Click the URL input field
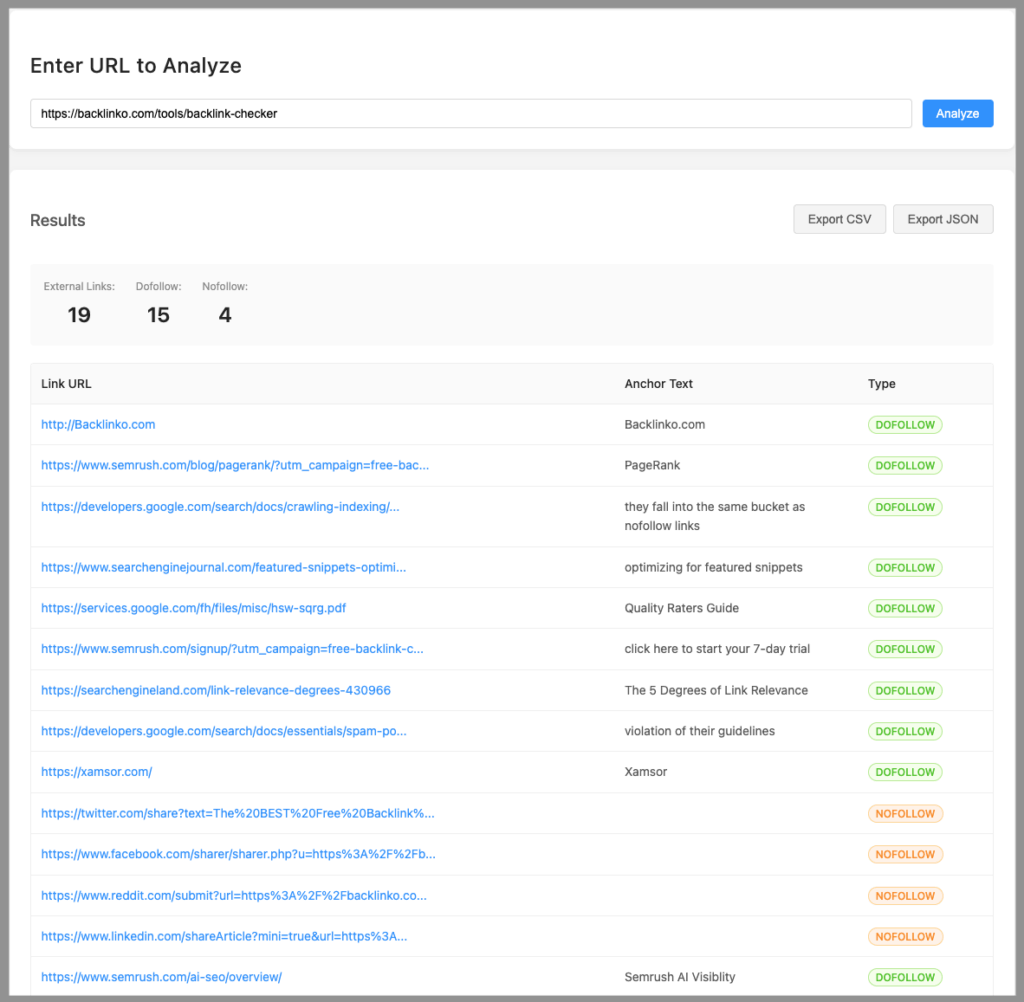Screen dimensions: 1024x1002 pos(470,113)
